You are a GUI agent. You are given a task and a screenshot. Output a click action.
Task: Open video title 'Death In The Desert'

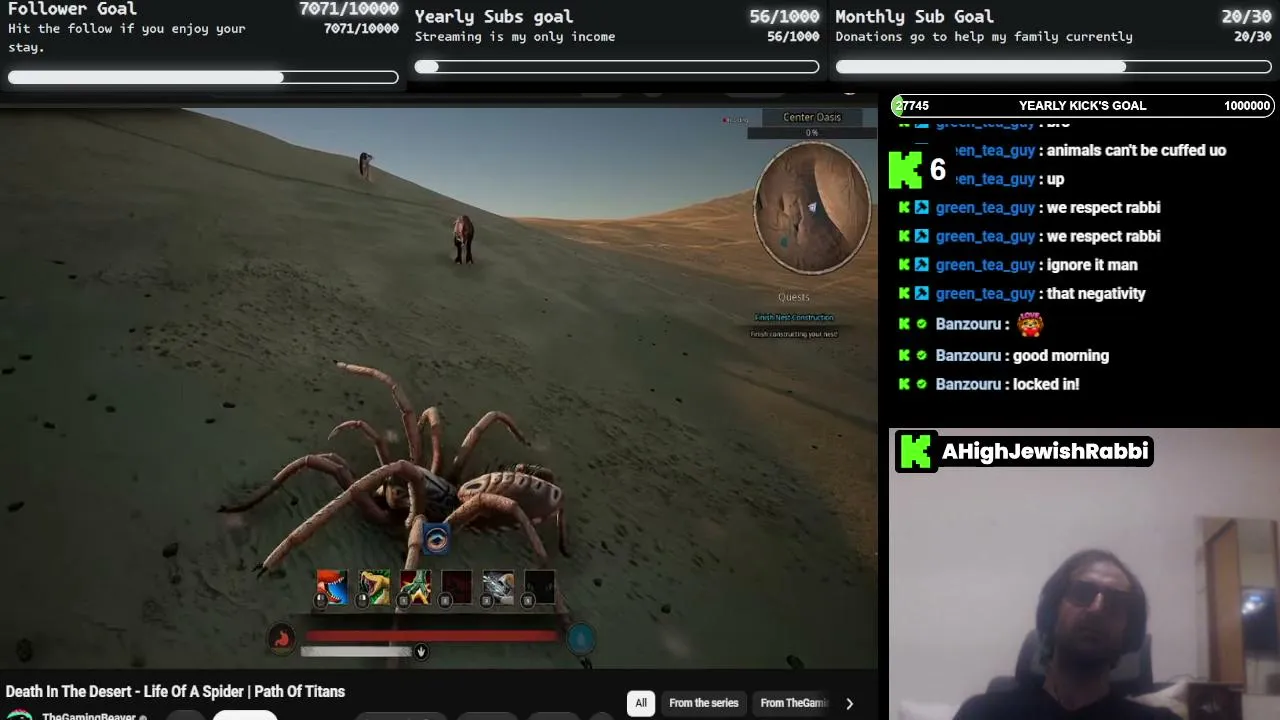click(x=175, y=692)
